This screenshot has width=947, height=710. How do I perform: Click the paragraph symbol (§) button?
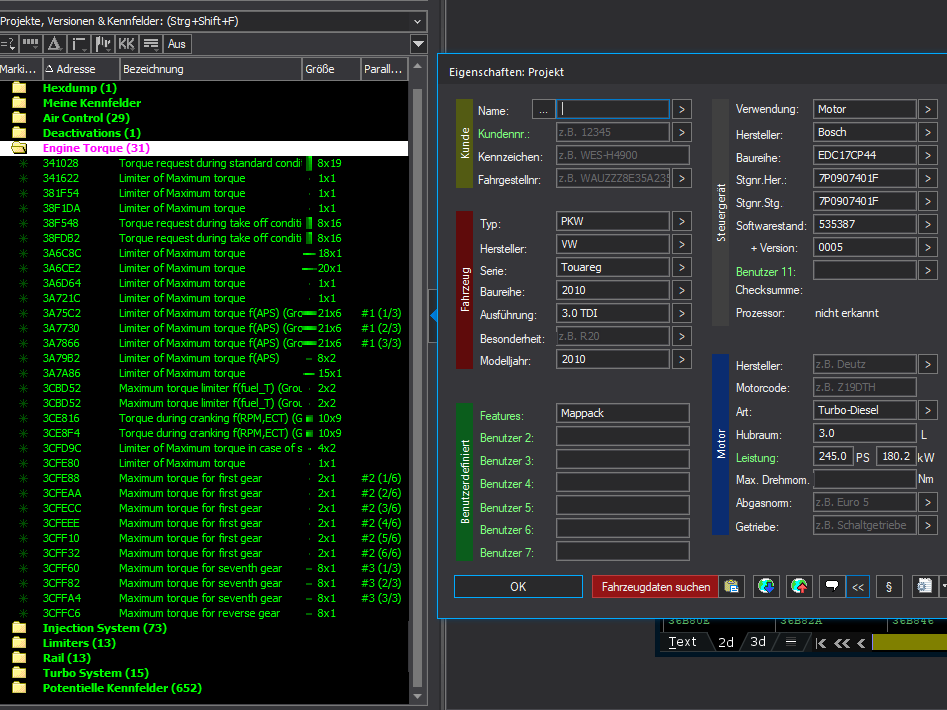click(889, 587)
